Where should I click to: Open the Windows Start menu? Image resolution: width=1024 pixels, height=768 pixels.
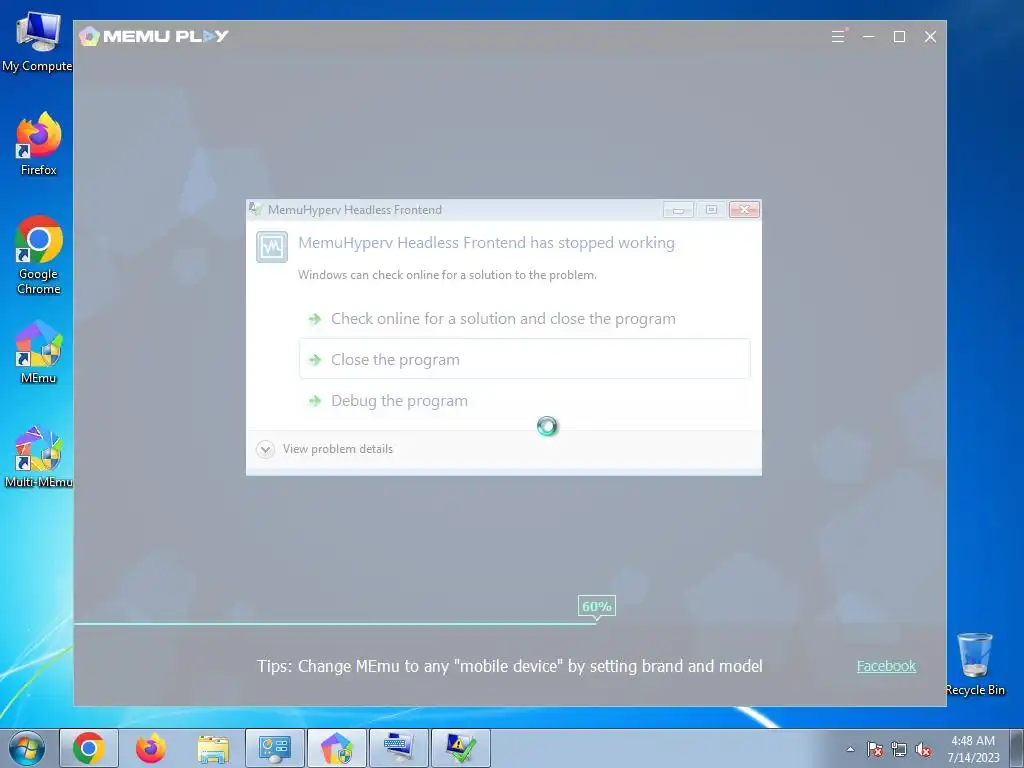(26, 748)
